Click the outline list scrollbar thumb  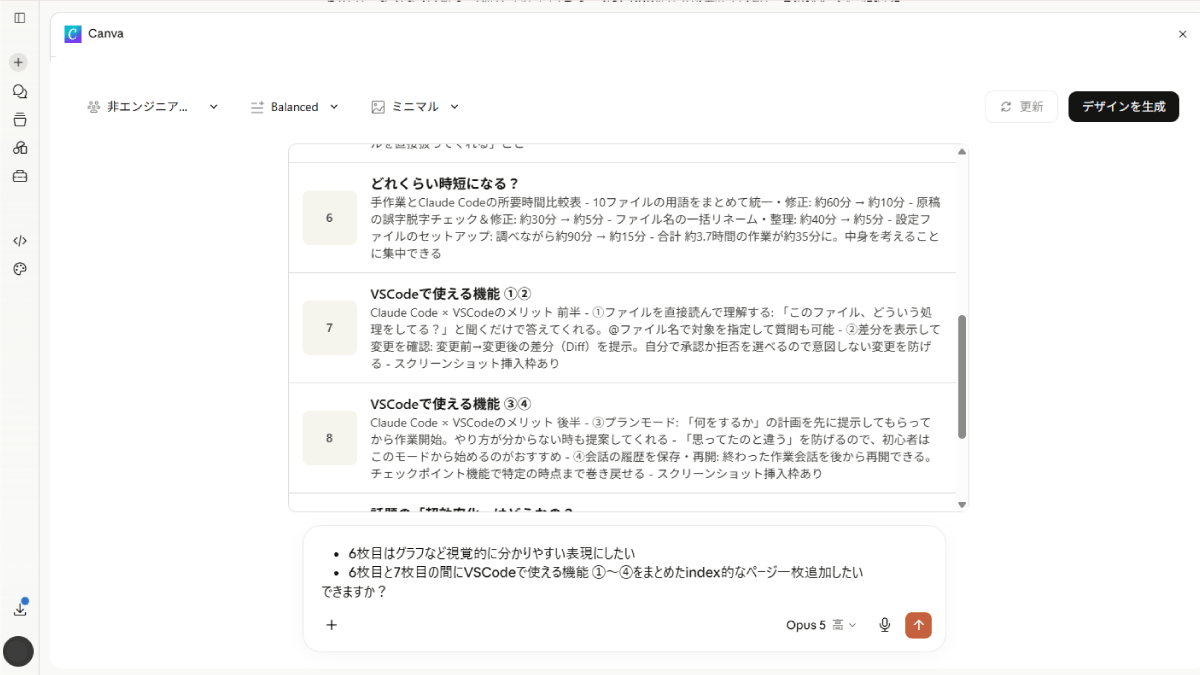(962, 377)
